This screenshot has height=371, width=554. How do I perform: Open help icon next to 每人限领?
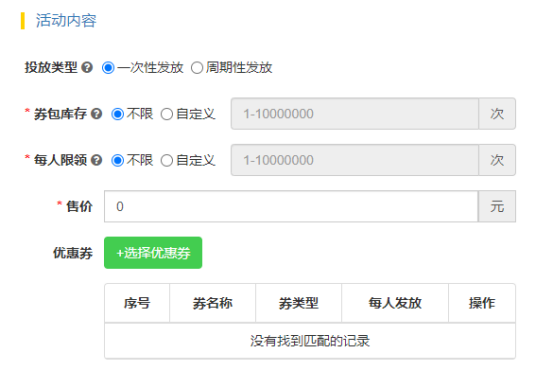click(96, 160)
